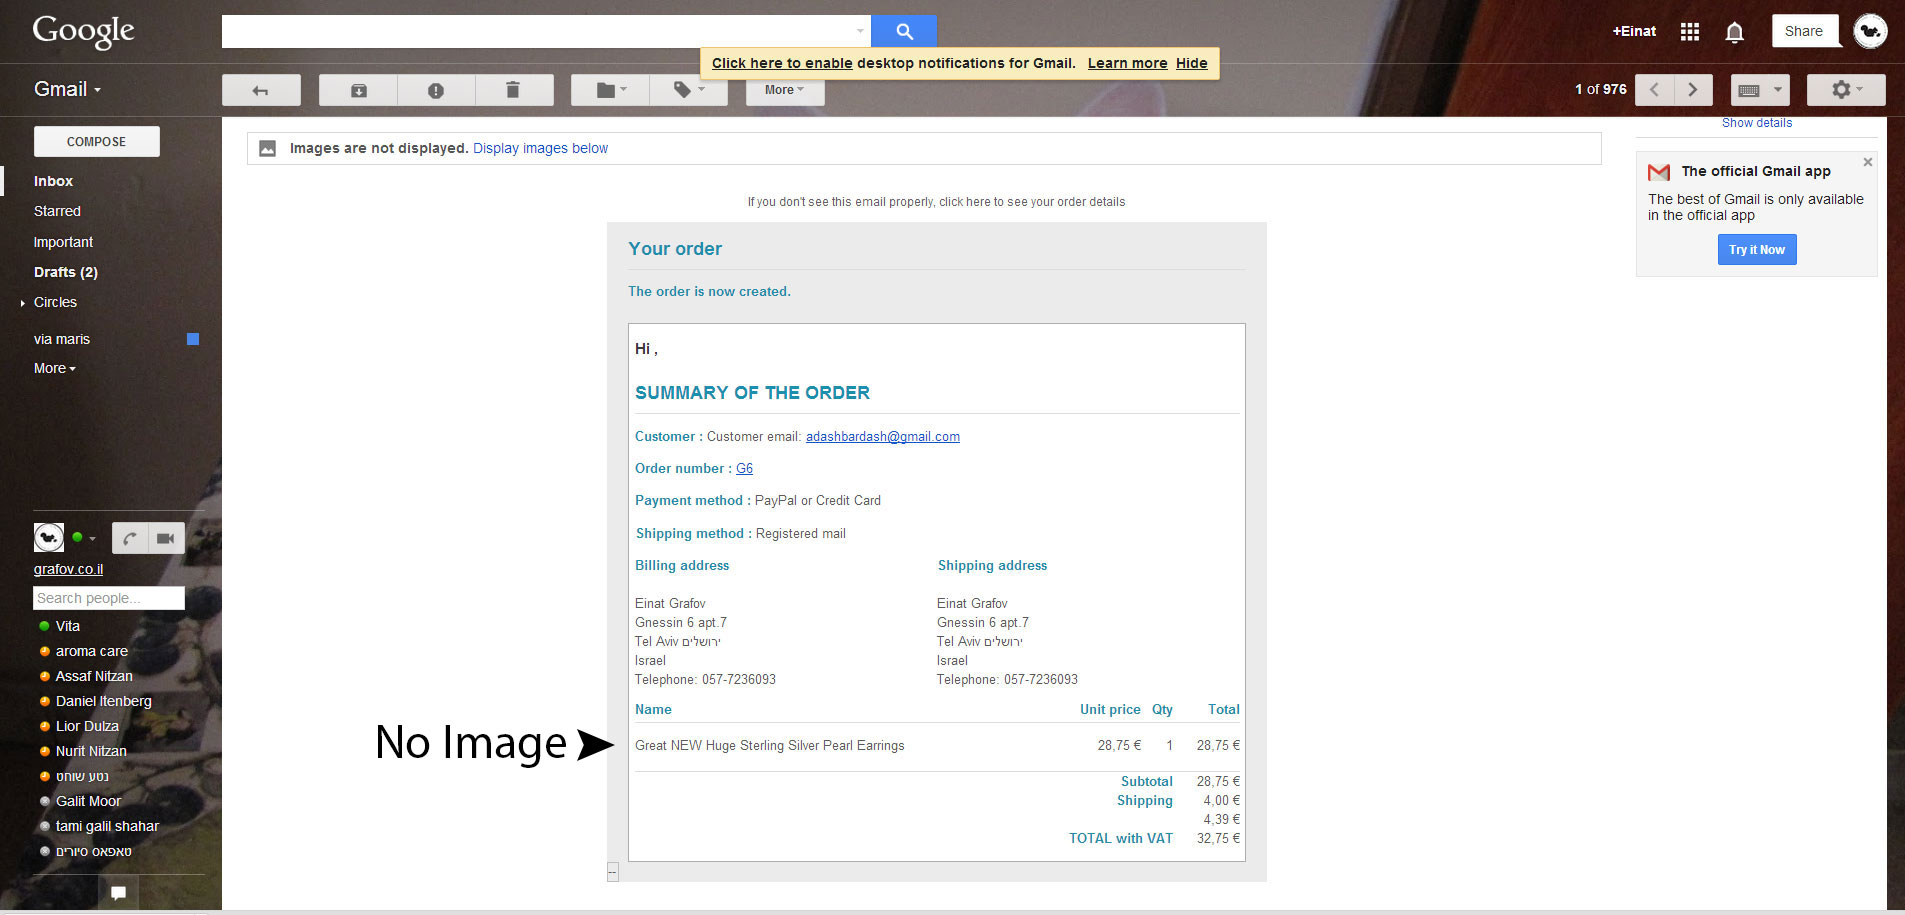Click enable desktop notifications link

pos(782,63)
